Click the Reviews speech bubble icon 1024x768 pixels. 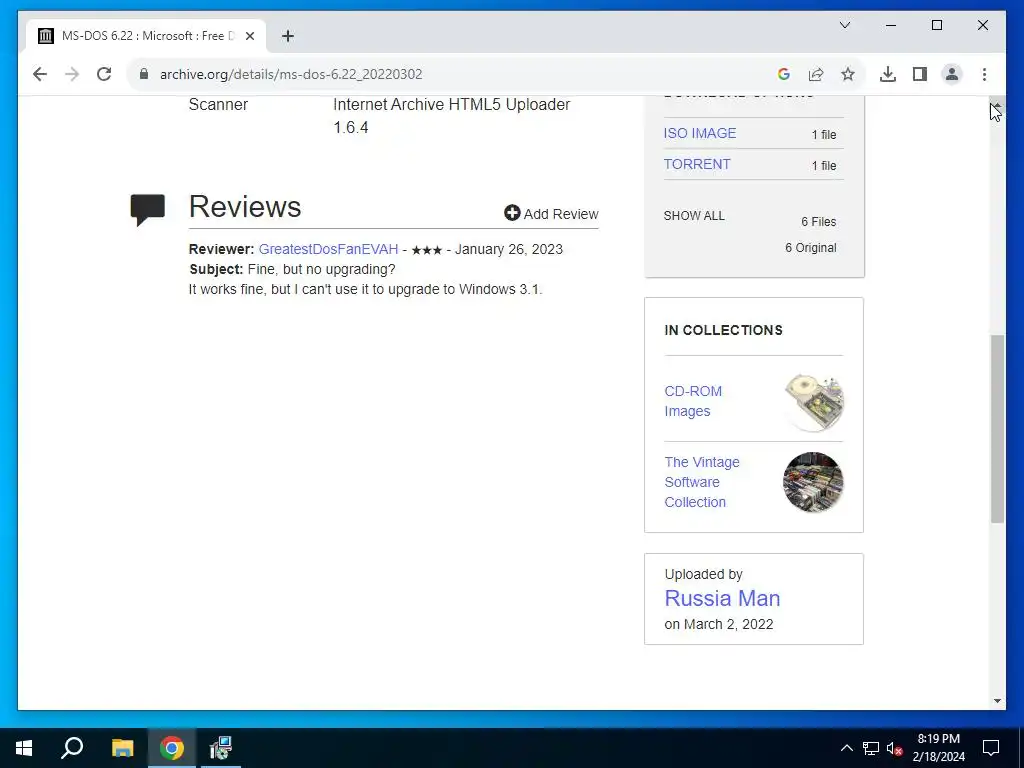click(x=148, y=210)
